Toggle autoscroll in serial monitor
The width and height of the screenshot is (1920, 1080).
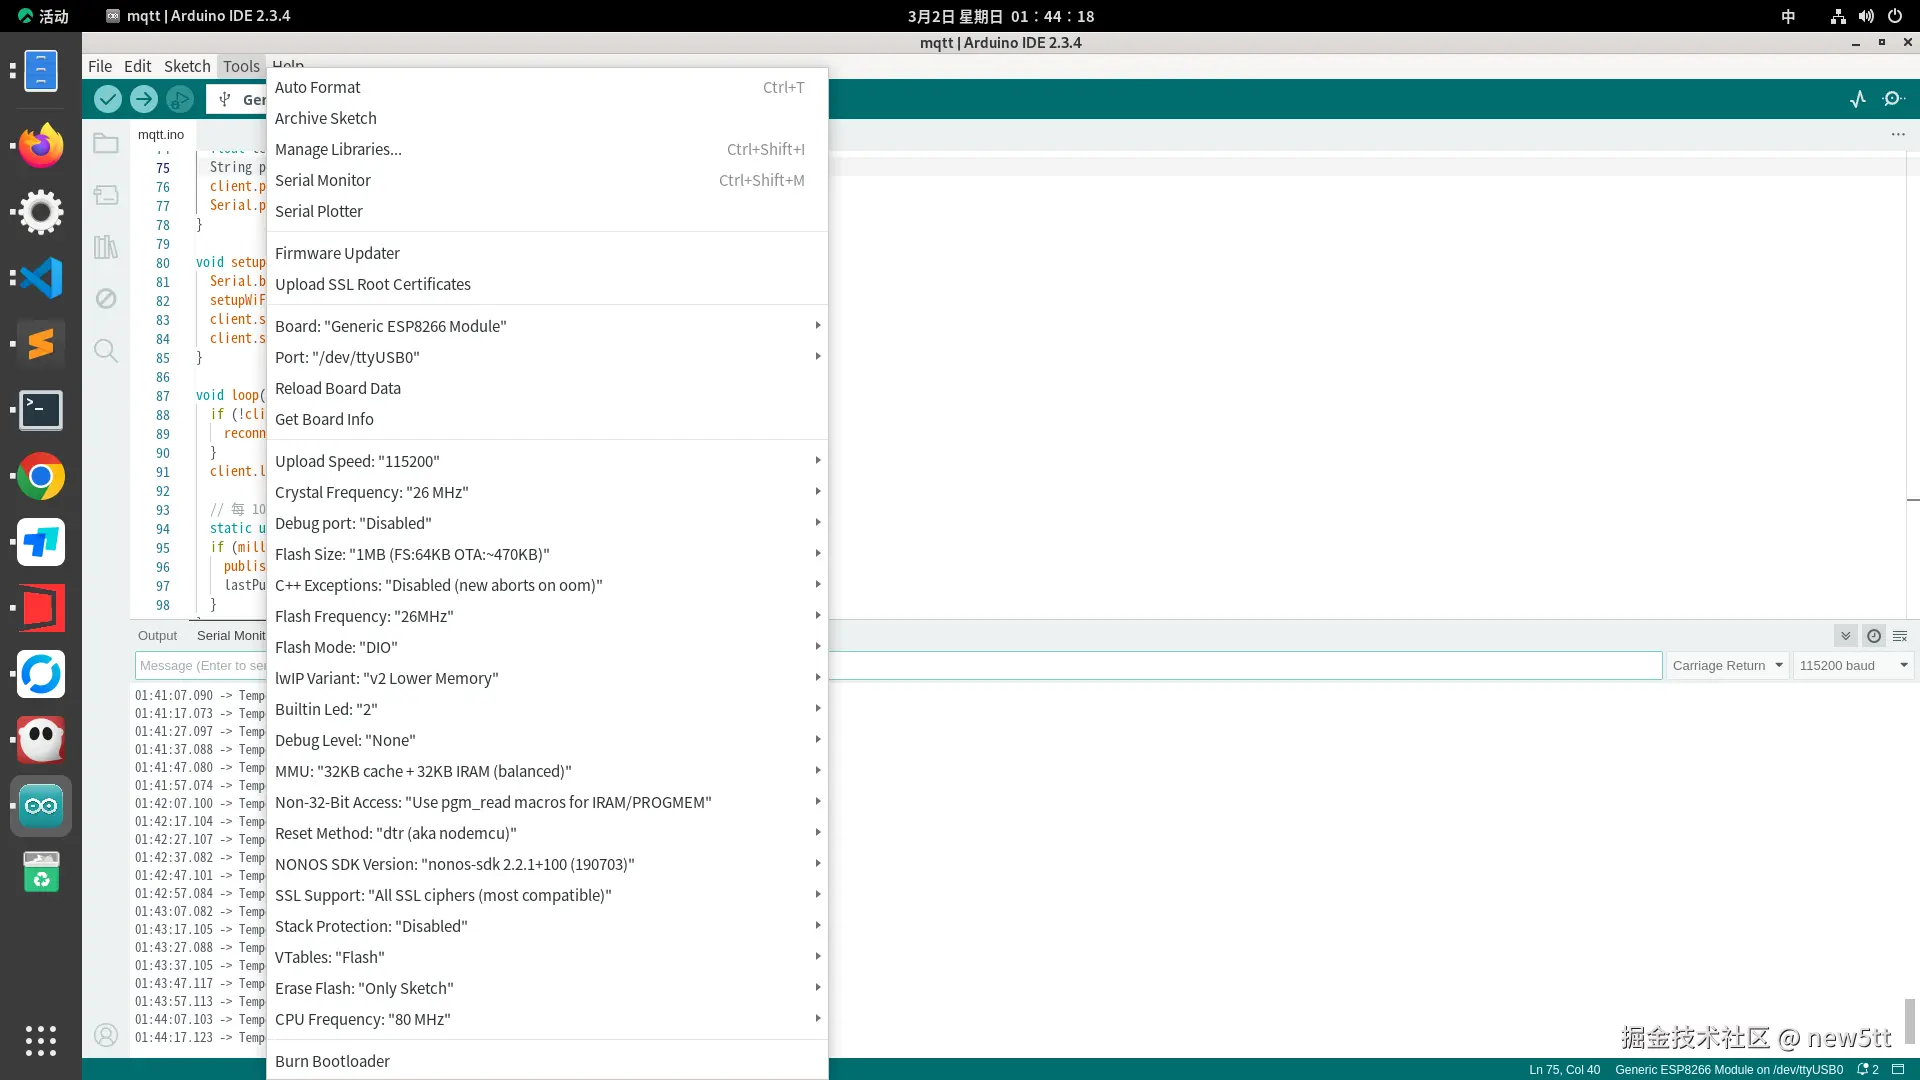[1846, 636]
